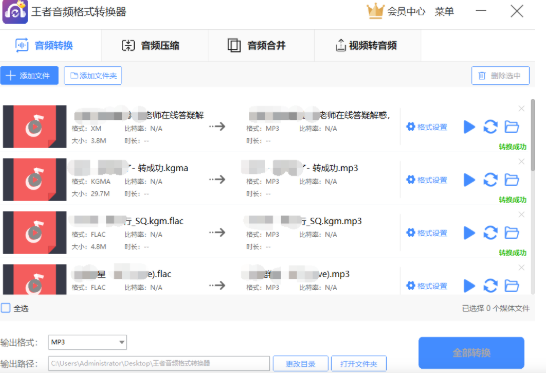Remove the XM file row with X
Screen dimensions: 546x373
tap(521, 108)
